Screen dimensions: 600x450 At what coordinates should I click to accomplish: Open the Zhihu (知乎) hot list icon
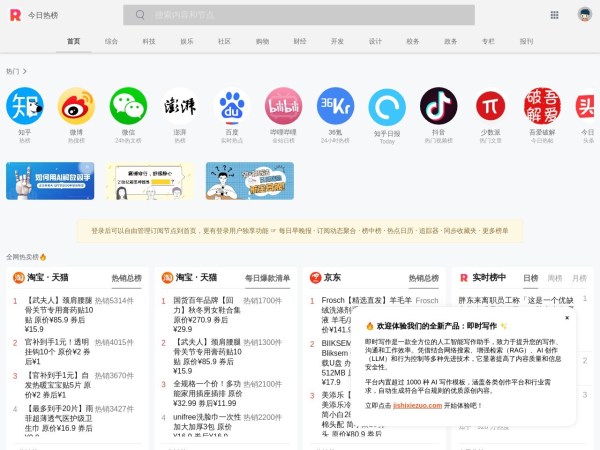[24, 106]
